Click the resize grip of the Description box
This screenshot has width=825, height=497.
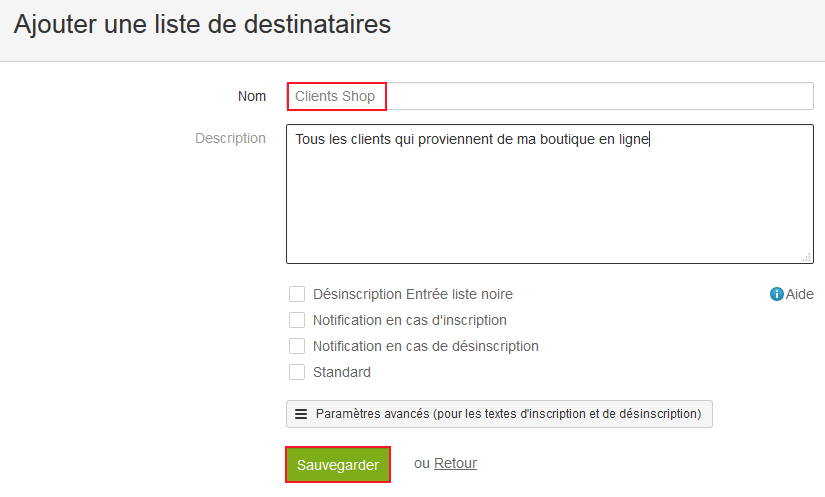(x=807, y=257)
